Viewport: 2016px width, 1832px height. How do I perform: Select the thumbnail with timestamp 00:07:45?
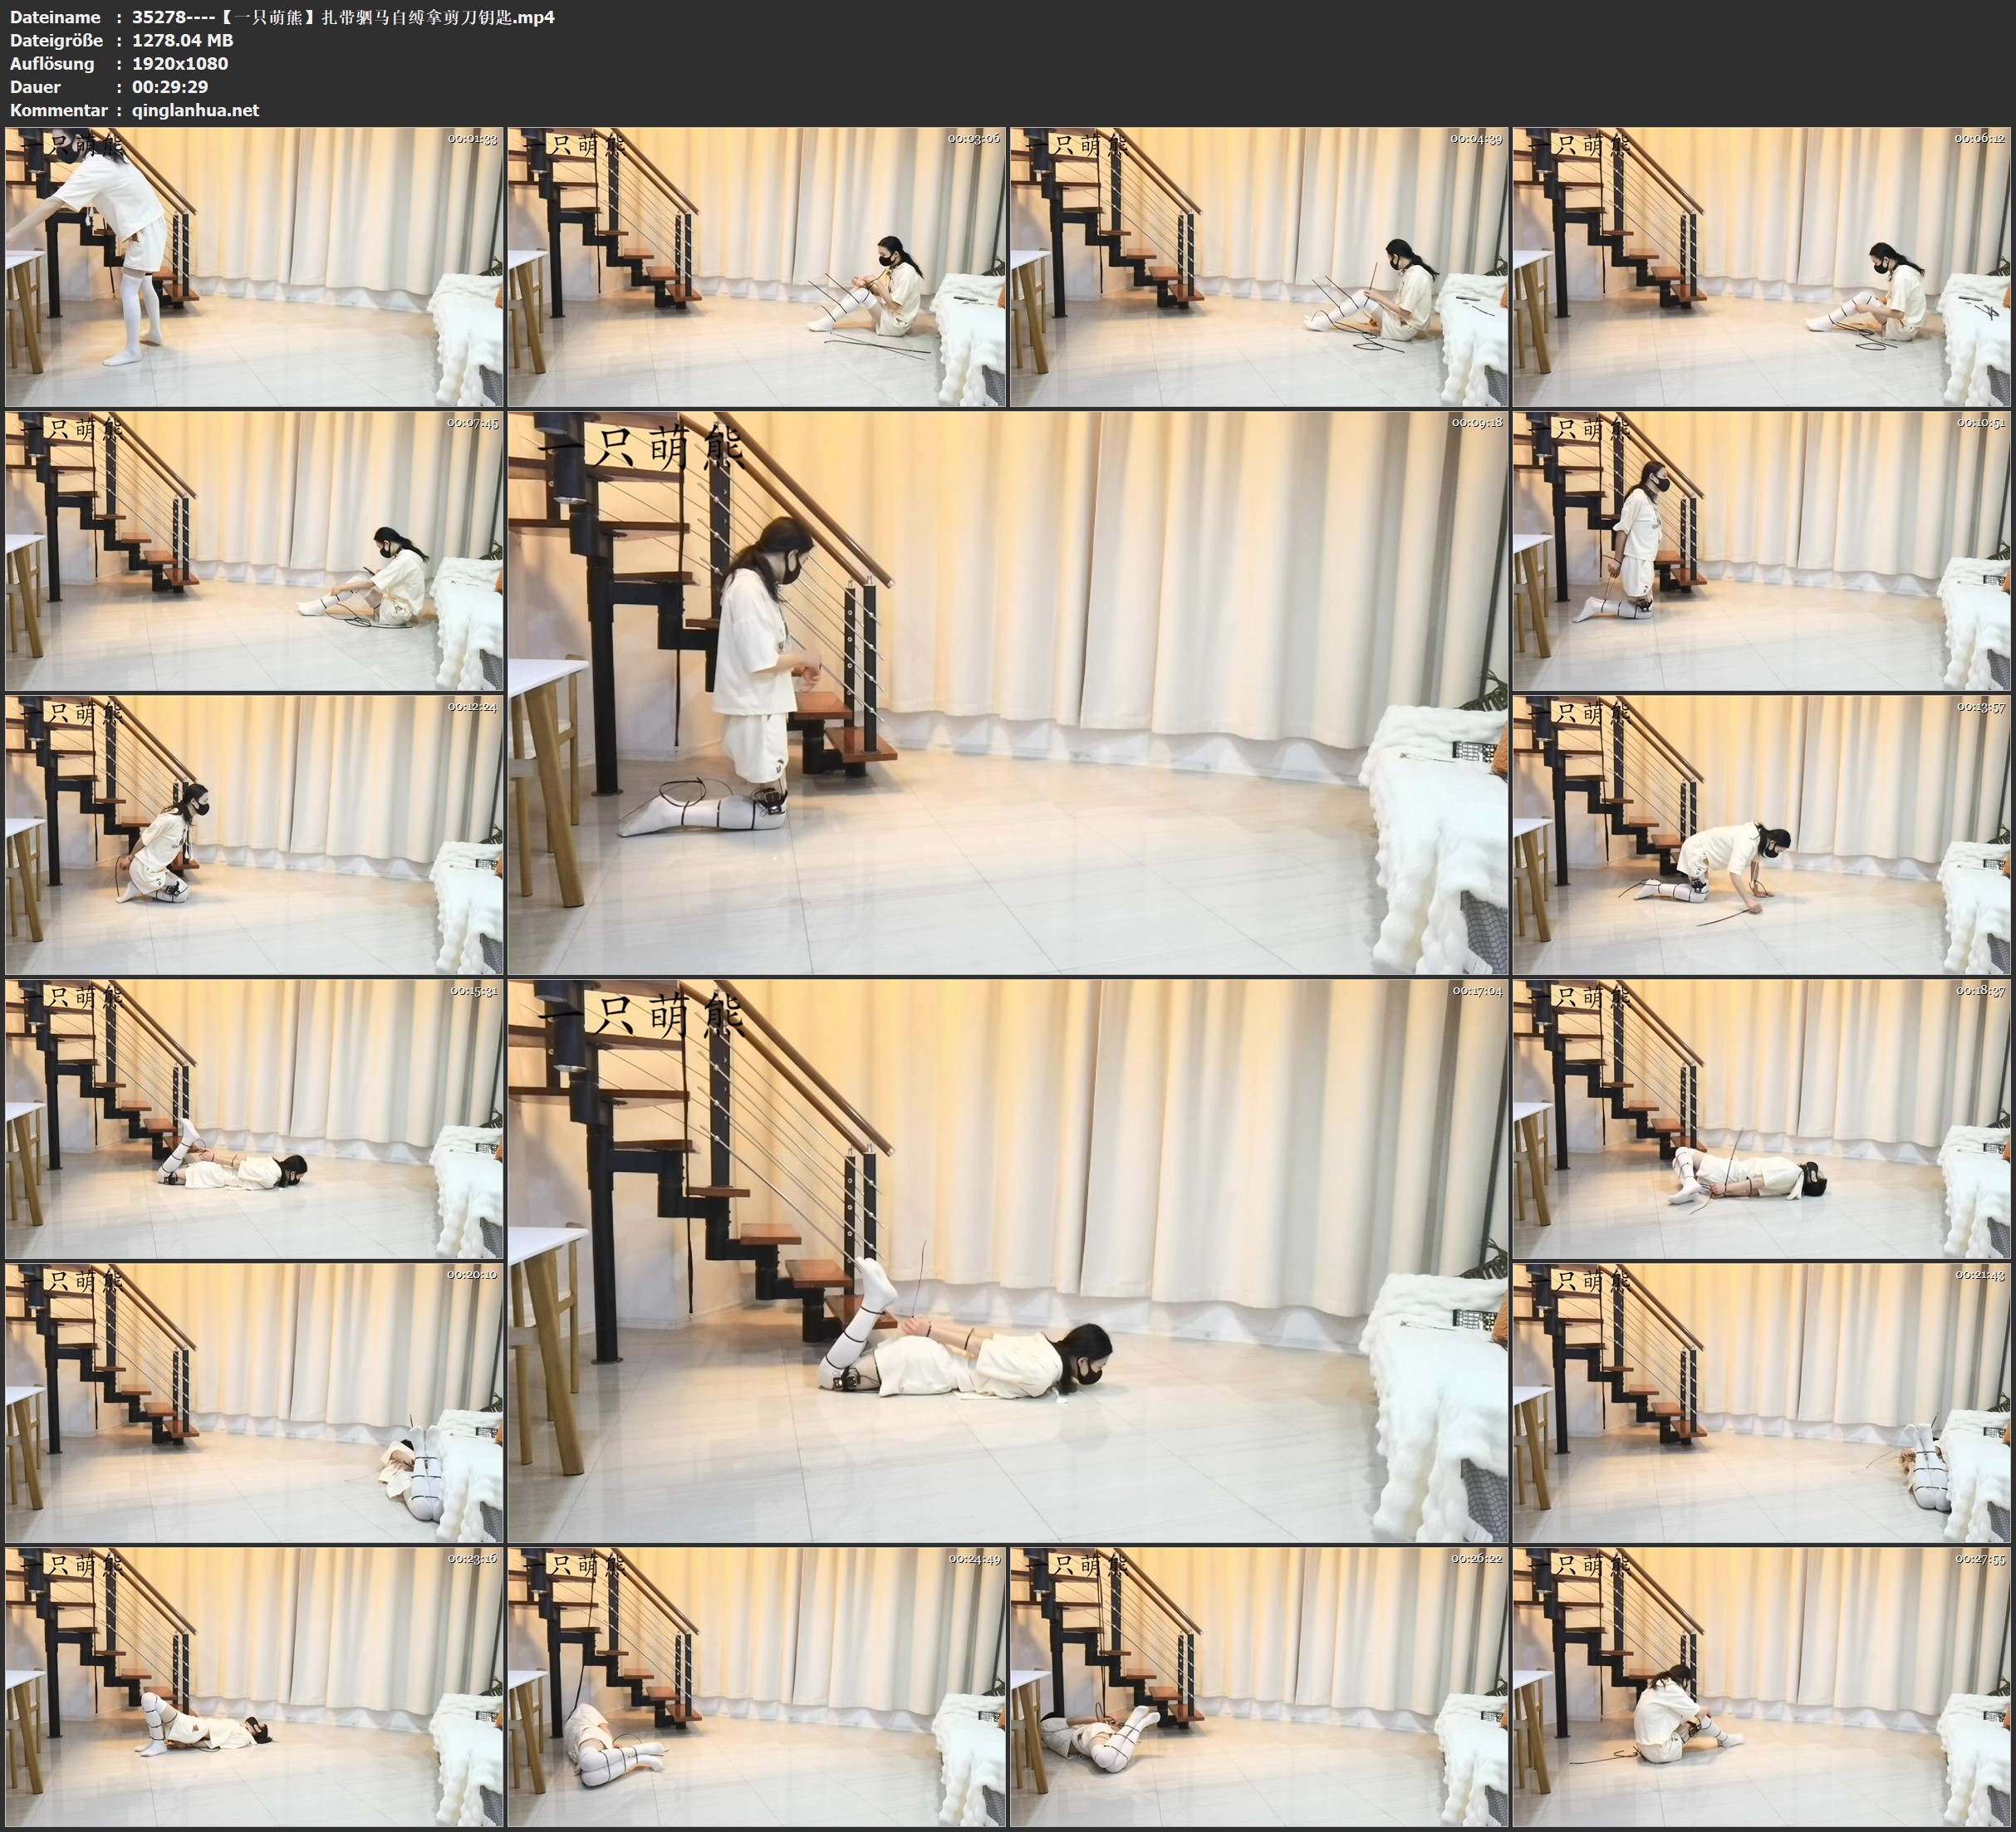pyautogui.click(x=254, y=551)
